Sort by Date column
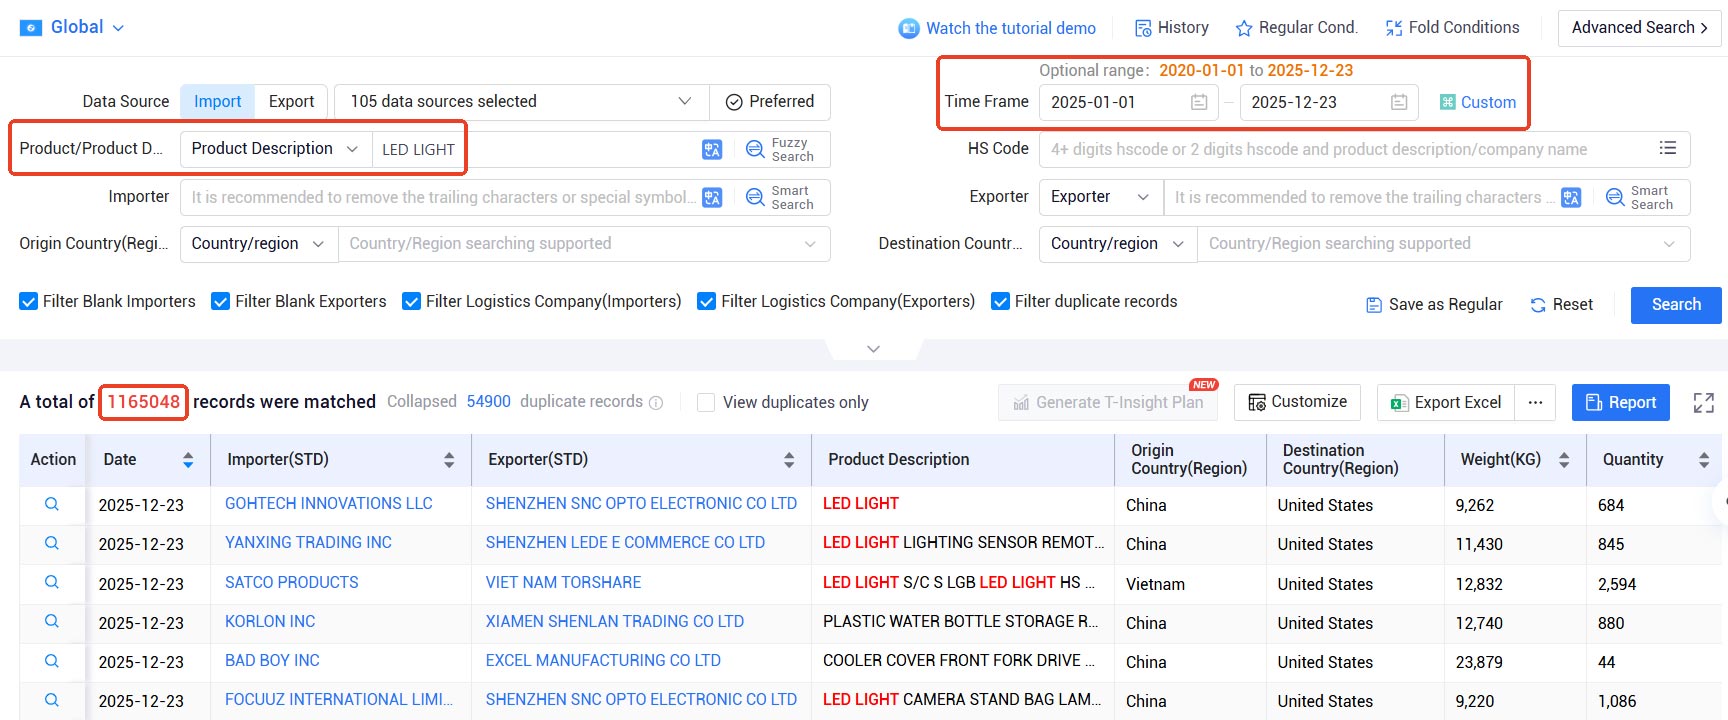1728x720 pixels. pyautogui.click(x=188, y=460)
